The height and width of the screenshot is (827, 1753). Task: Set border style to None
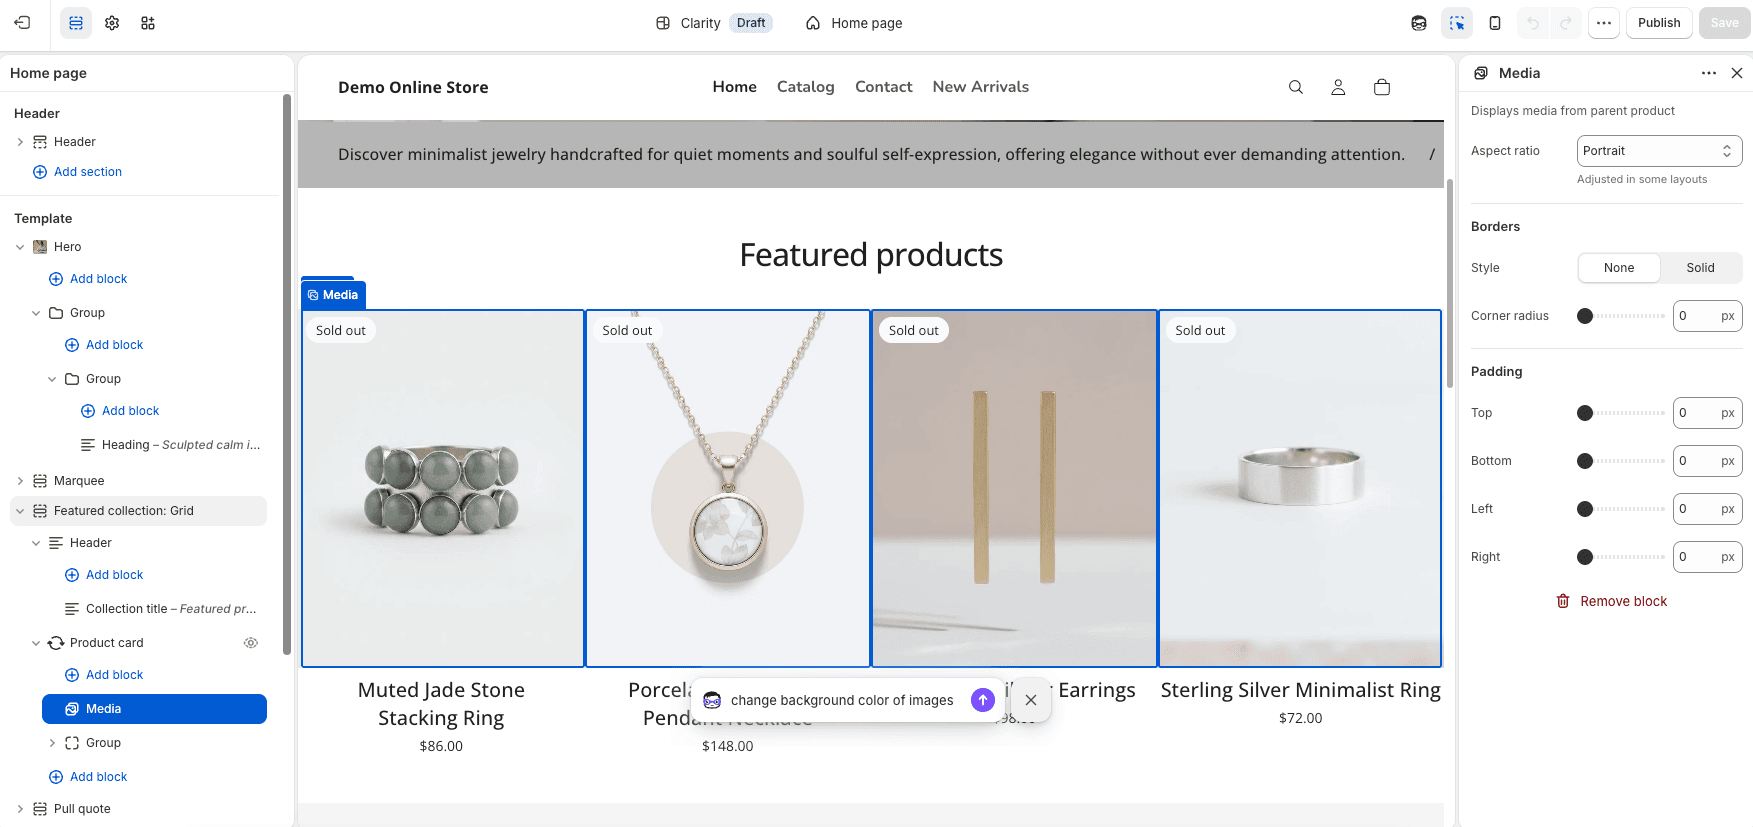tap(1619, 268)
